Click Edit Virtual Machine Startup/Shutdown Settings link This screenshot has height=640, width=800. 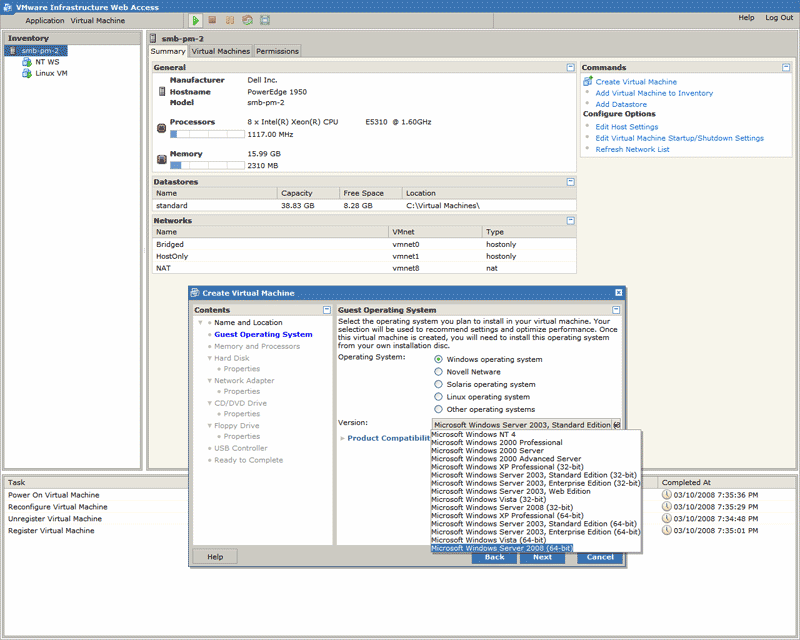(680, 138)
